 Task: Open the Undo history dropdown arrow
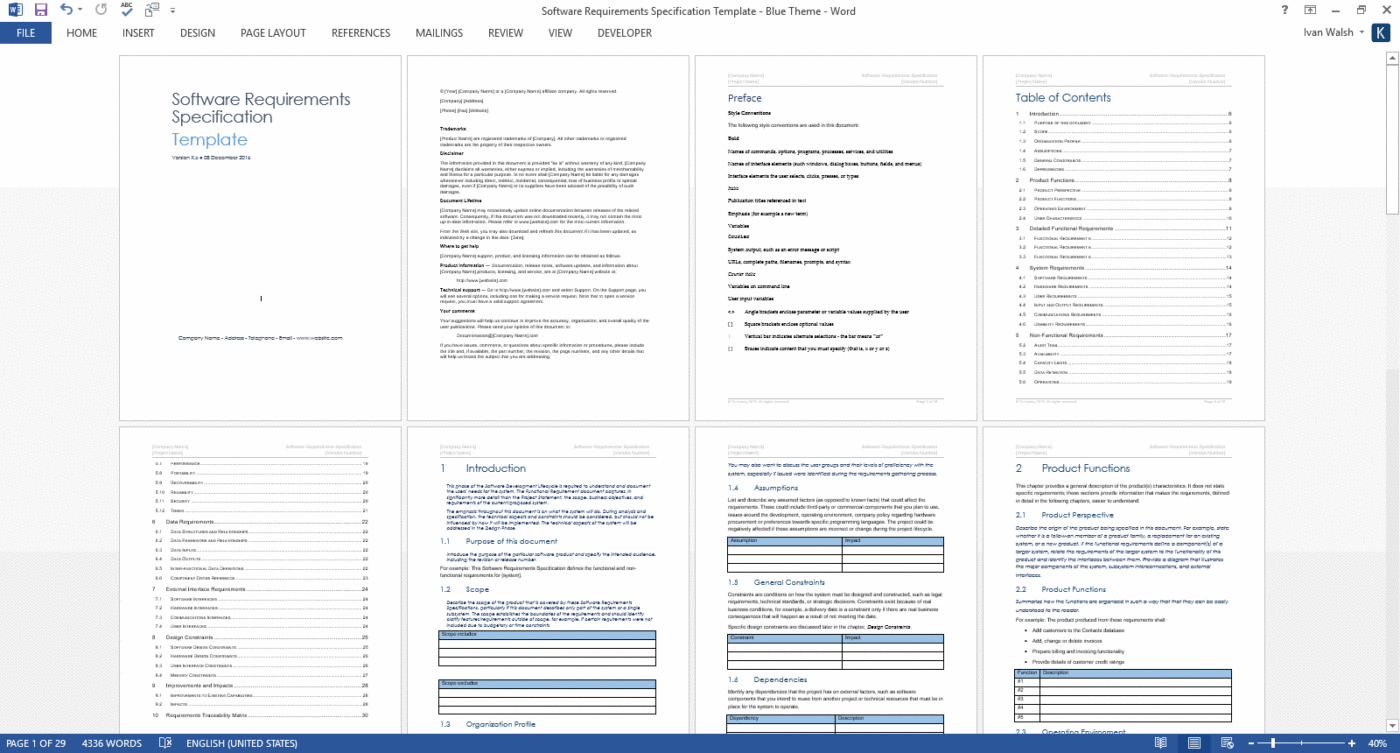pos(80,10)
